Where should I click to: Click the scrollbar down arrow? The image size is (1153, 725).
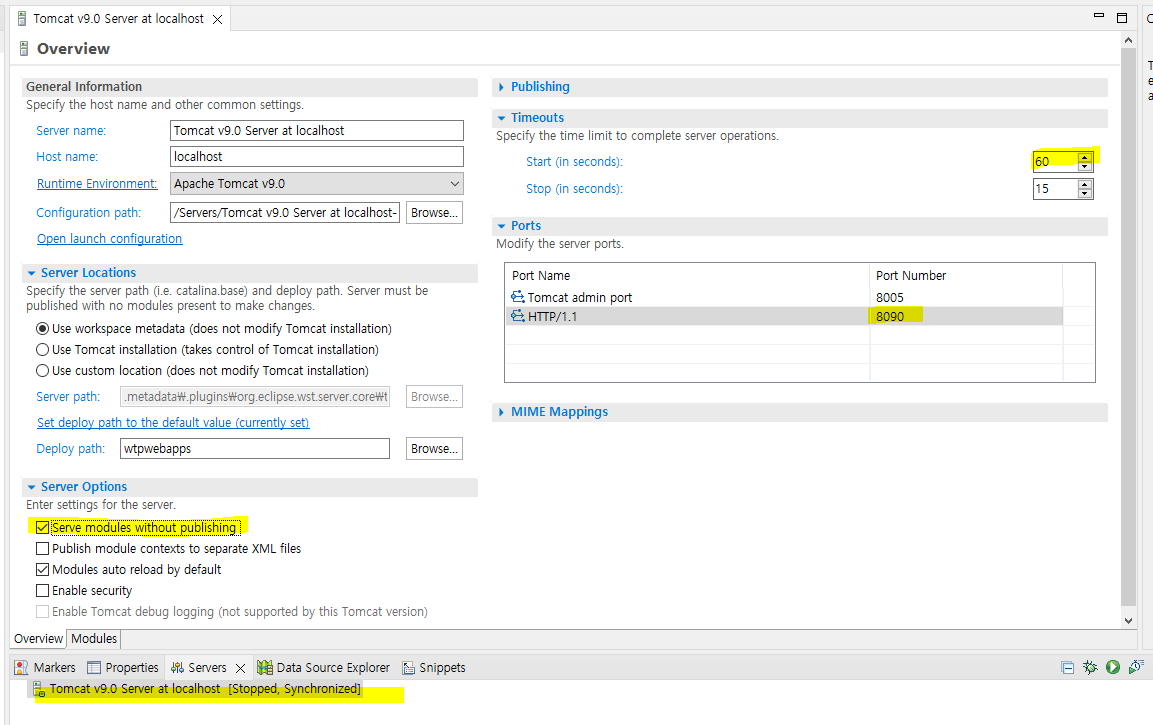[1129, 621]
